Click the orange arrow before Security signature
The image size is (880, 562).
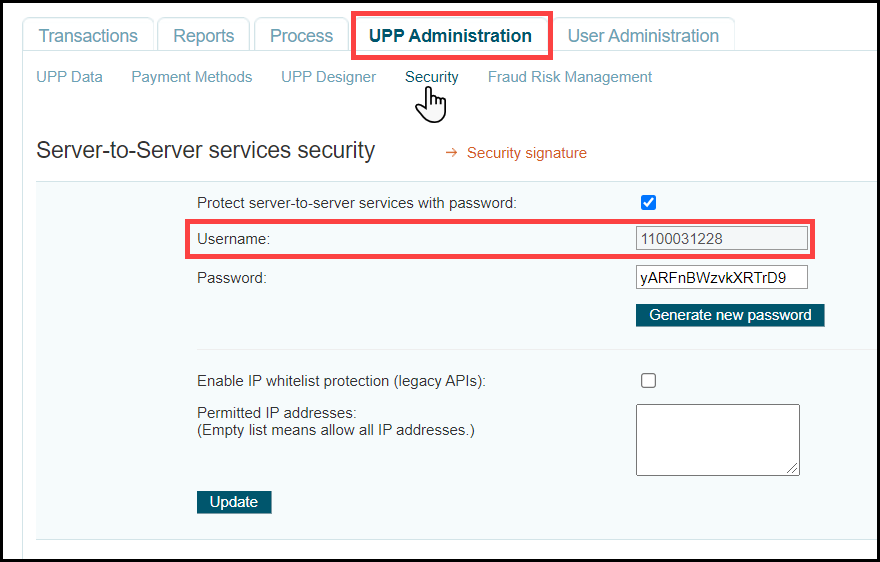pyautogui.click(x=451, y=153)
